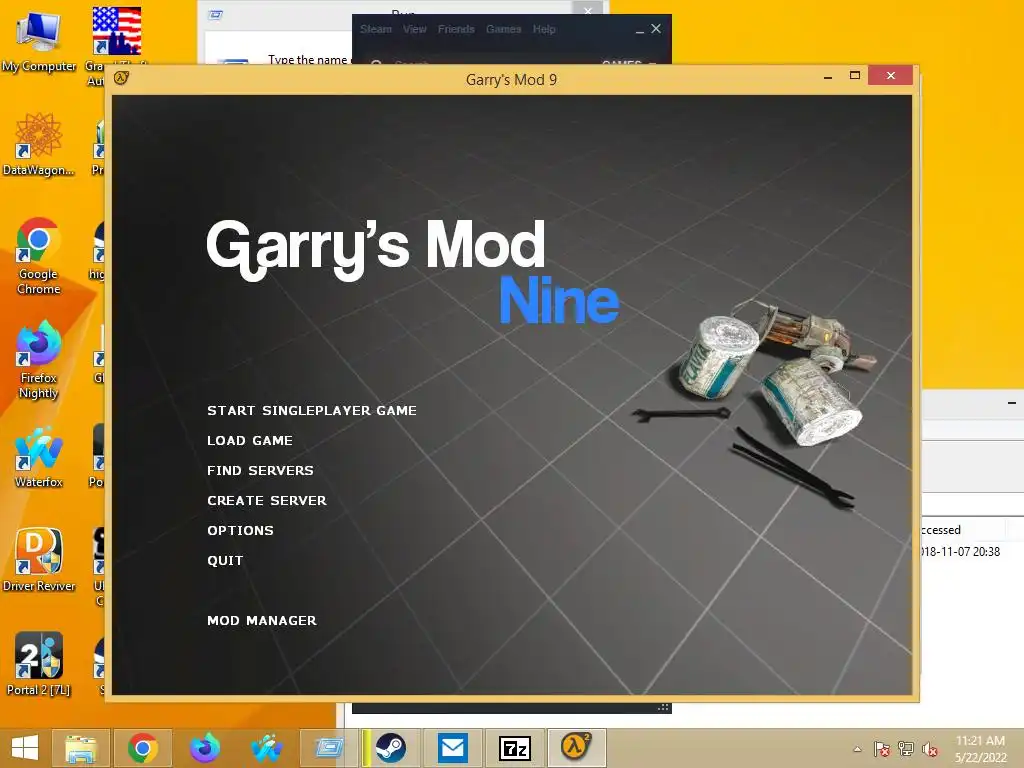Select Create Server option
1024x768 pixels.
(266, 501)
